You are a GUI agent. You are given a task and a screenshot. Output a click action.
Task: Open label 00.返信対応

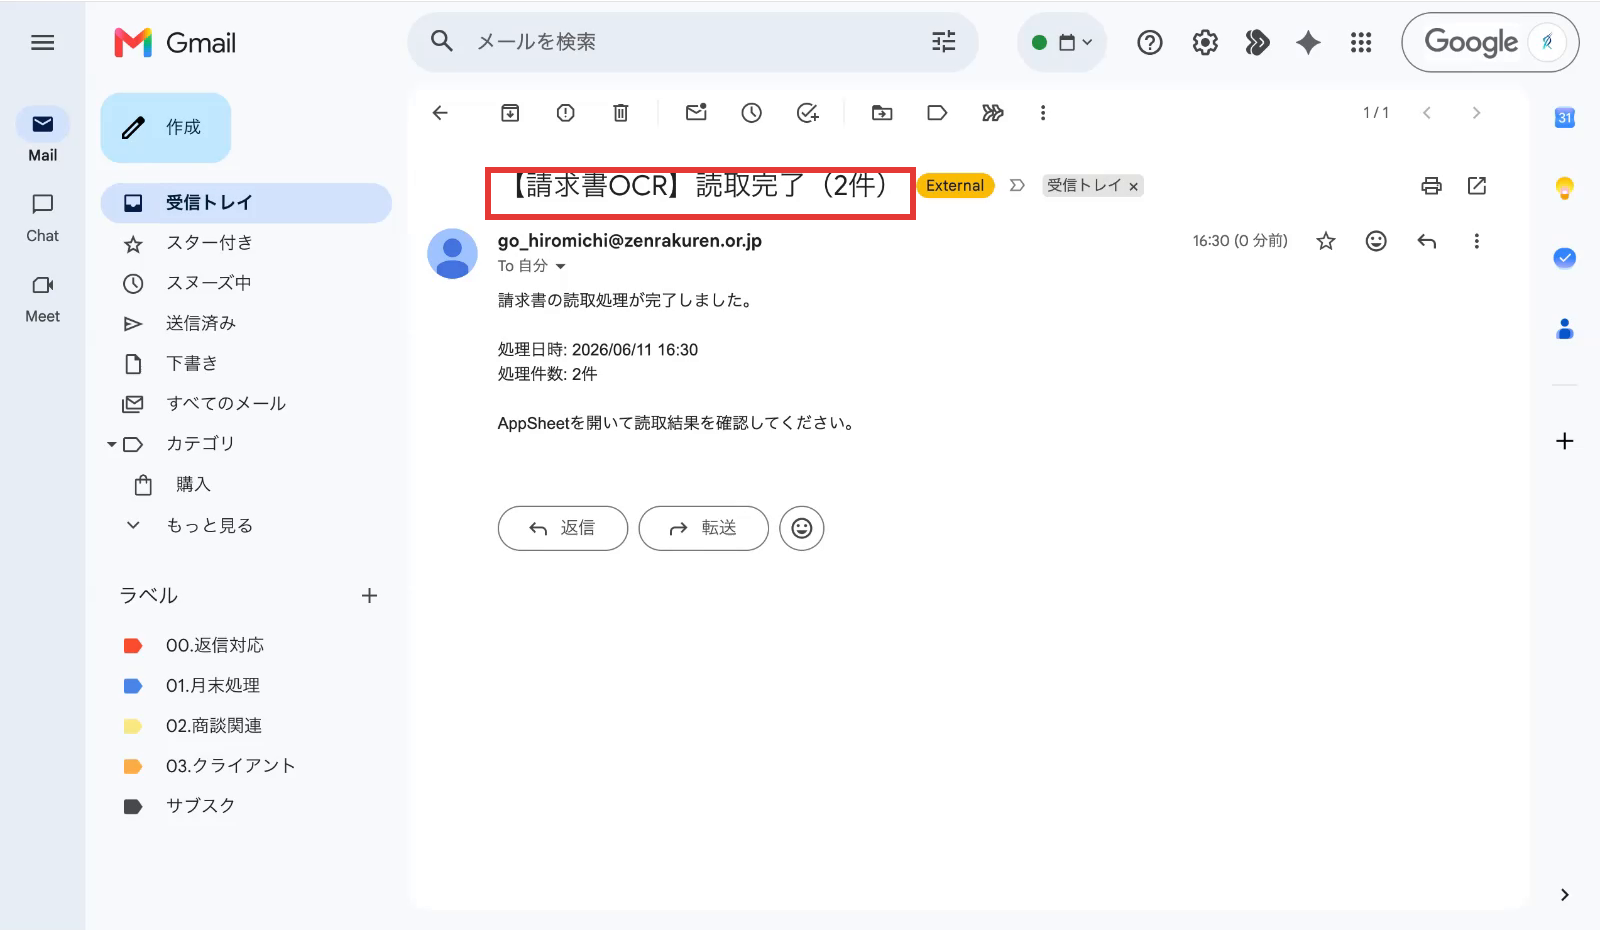click(246, 645)
